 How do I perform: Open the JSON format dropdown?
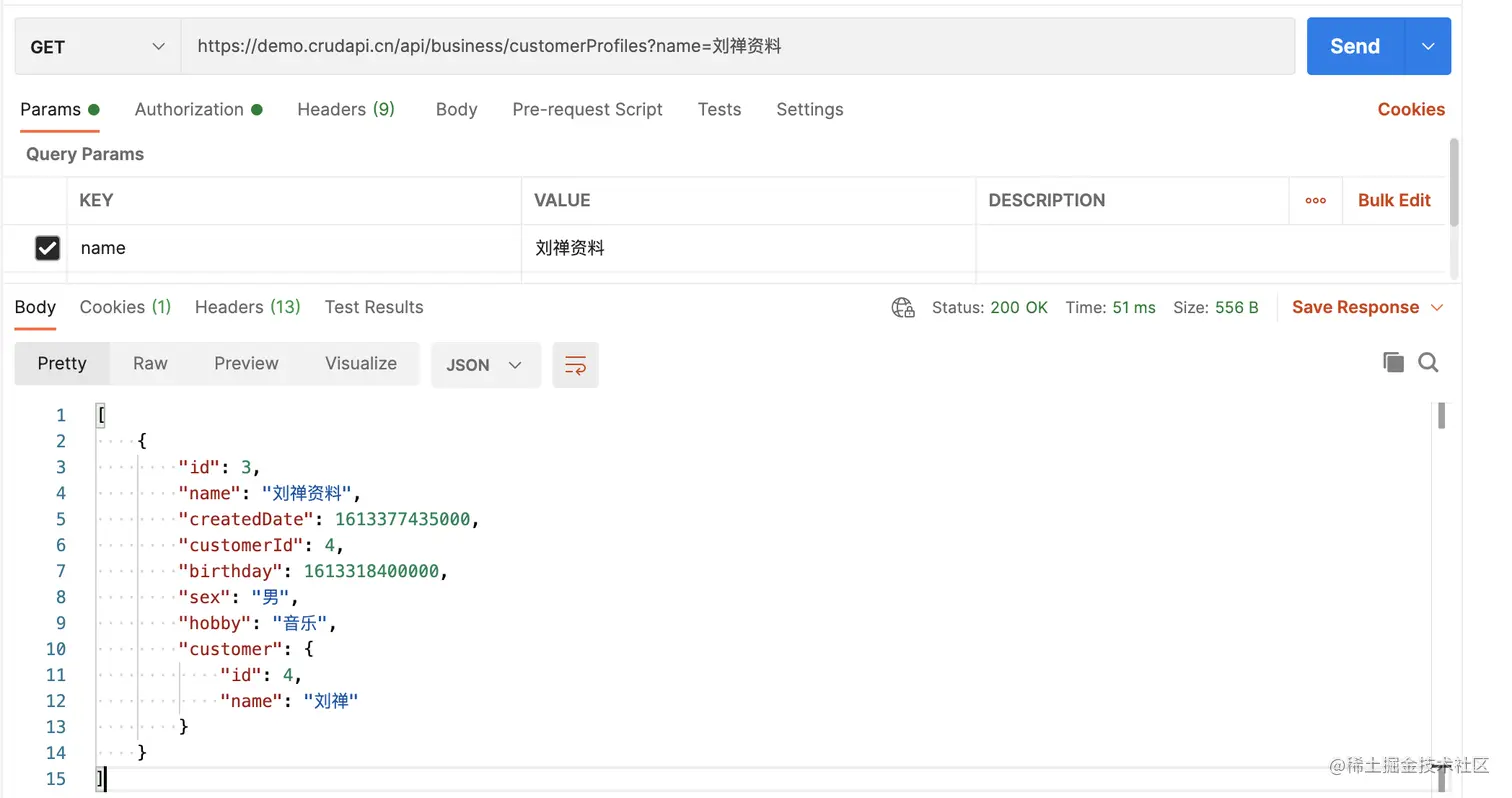coord(485,365)
